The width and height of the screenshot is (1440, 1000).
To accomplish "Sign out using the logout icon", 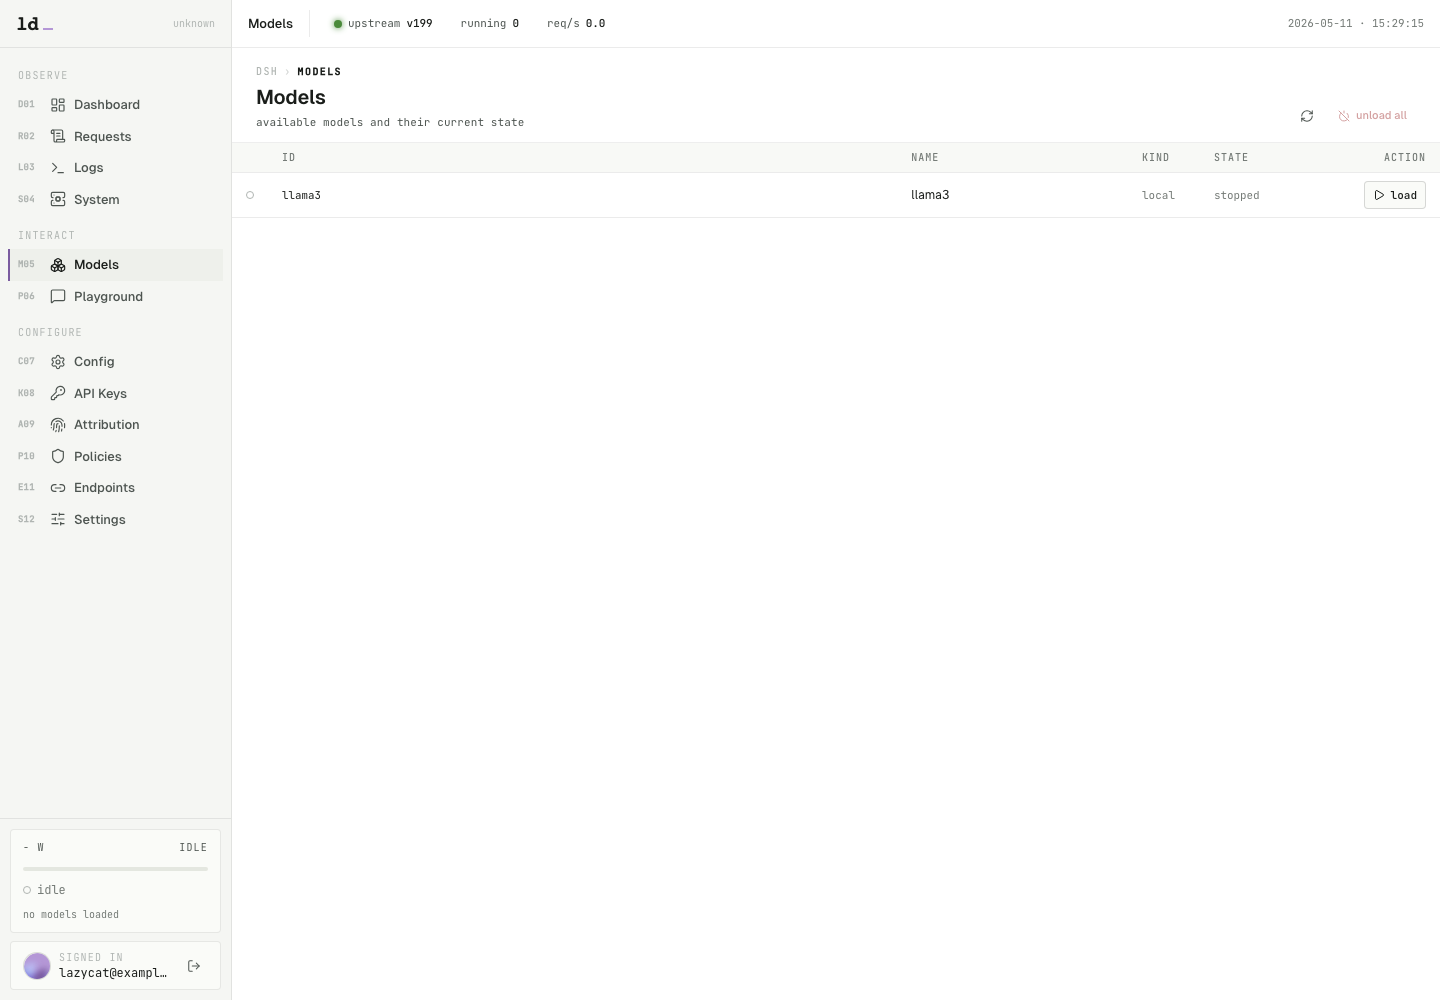I will (194, 966).
